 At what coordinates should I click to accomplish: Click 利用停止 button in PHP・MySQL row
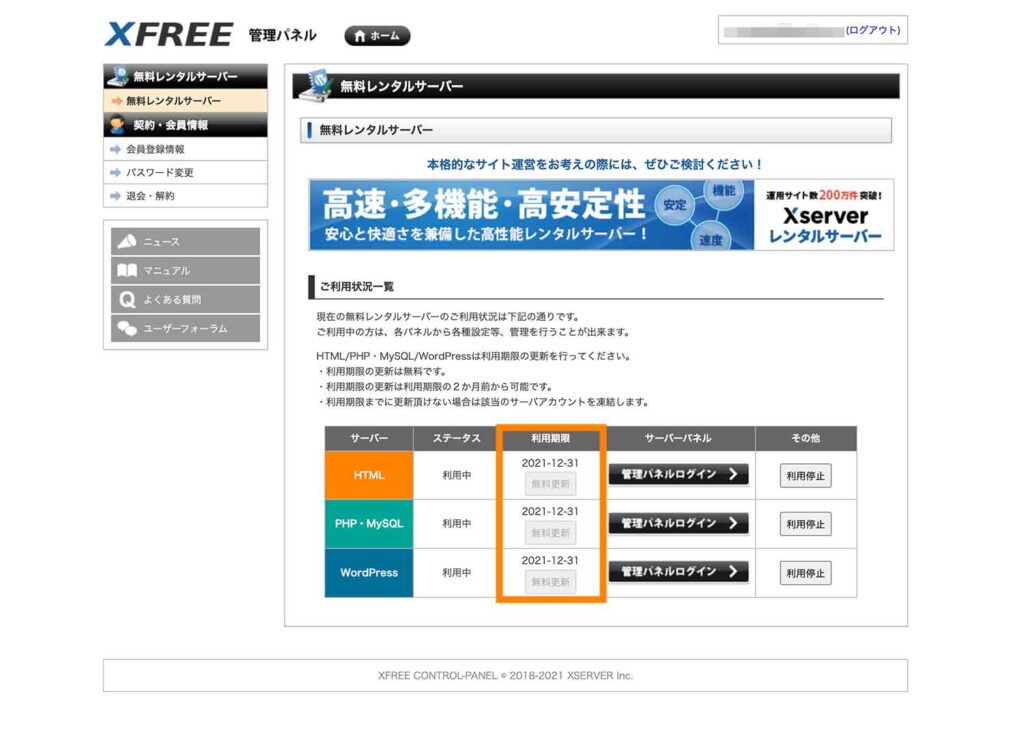pyautogui.click(x=805, y=524)
